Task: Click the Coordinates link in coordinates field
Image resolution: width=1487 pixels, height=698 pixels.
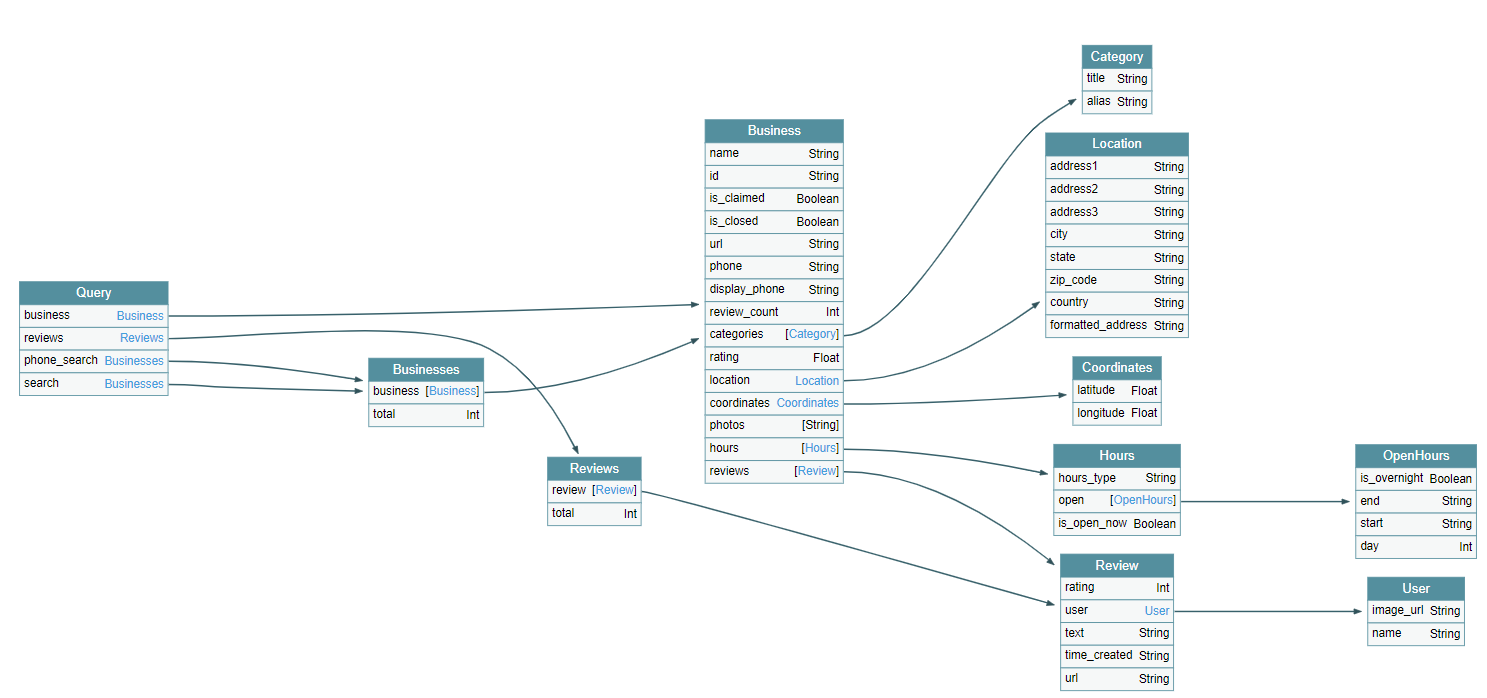Action: point(807,402)
